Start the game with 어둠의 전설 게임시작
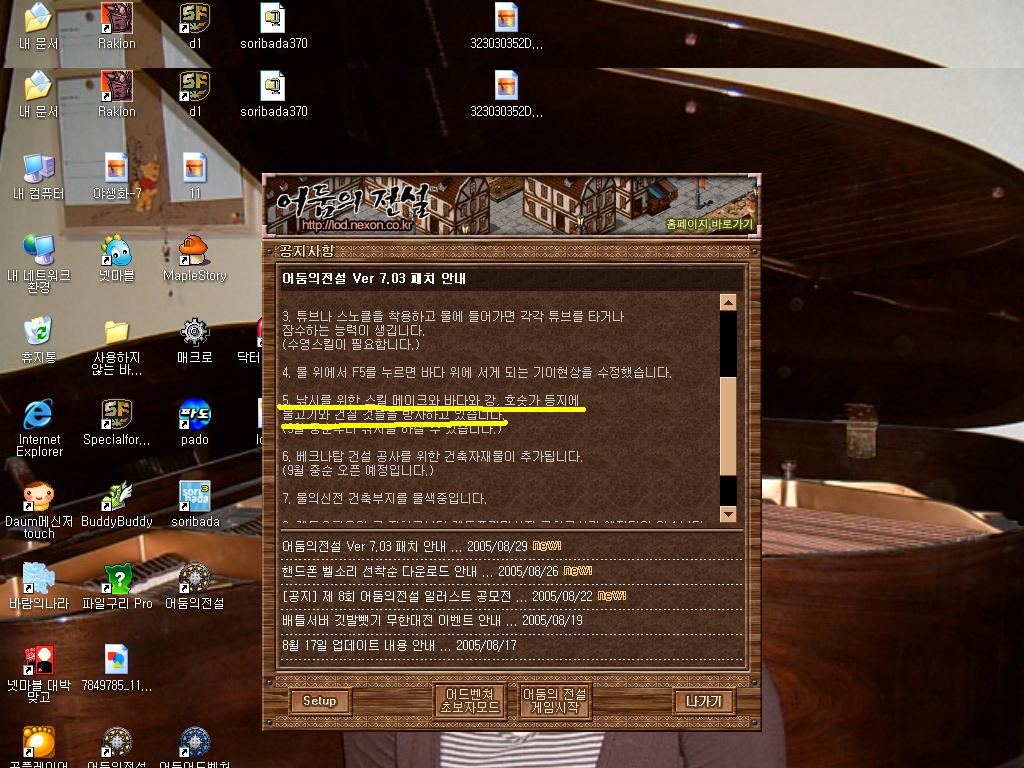The width and height of the screenshot is (1024, 768). pyautogui.click(x=554, y=700)
